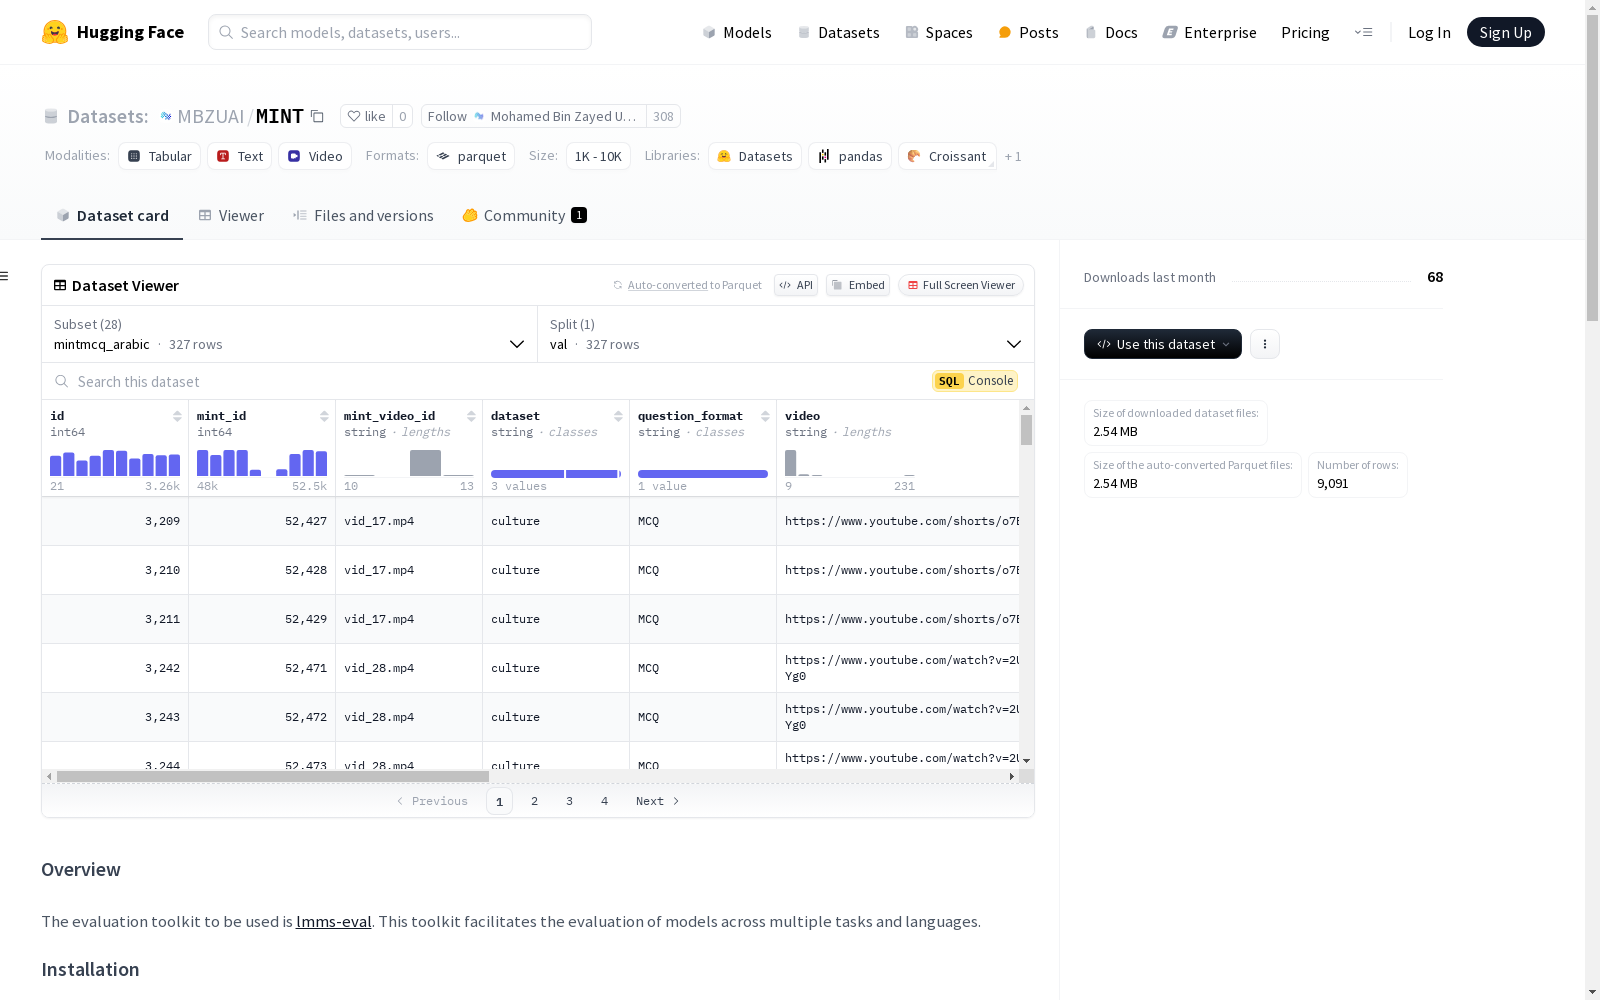Open the follower count 308

[x=663, y=116]
